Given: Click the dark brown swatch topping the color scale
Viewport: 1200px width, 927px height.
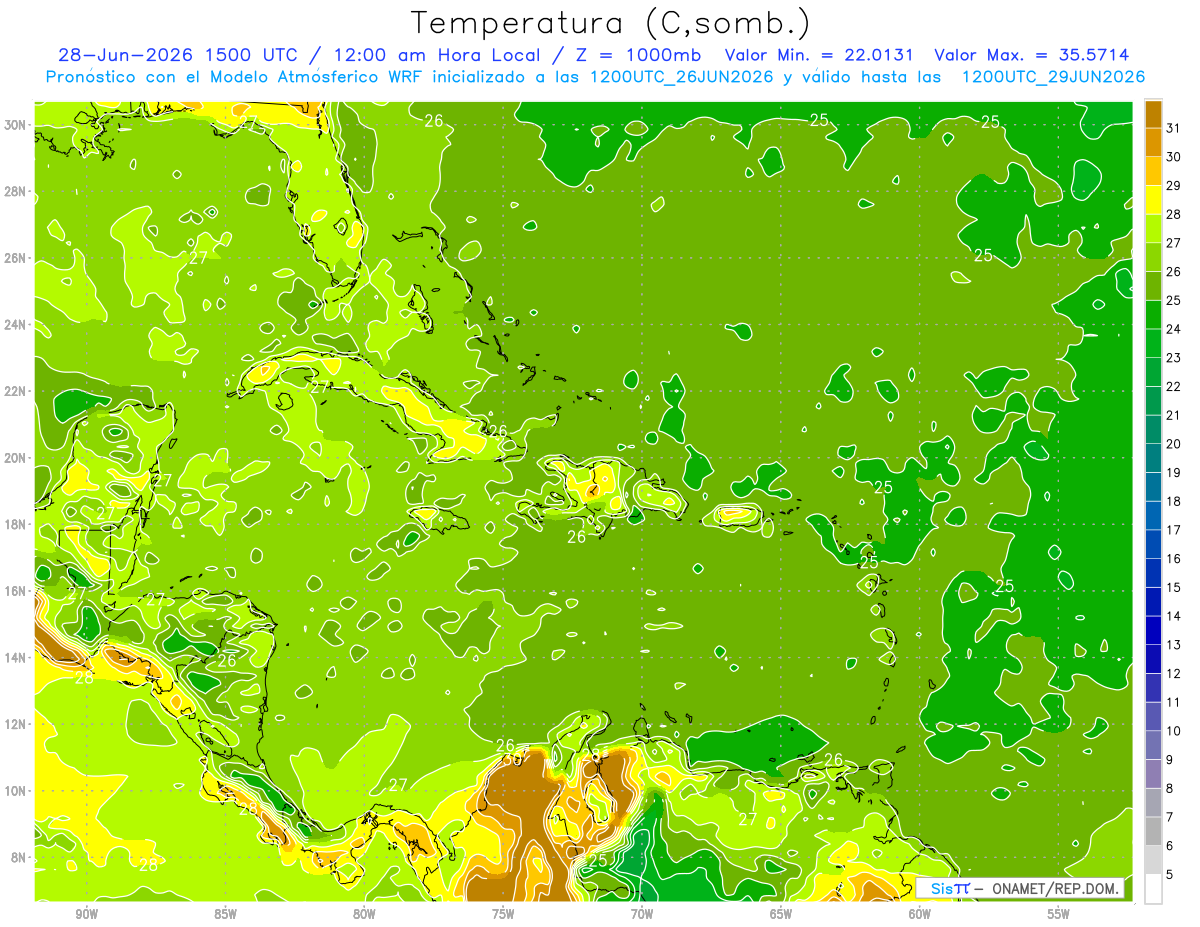Looking at the screenshot, I should click(1153, 114).
